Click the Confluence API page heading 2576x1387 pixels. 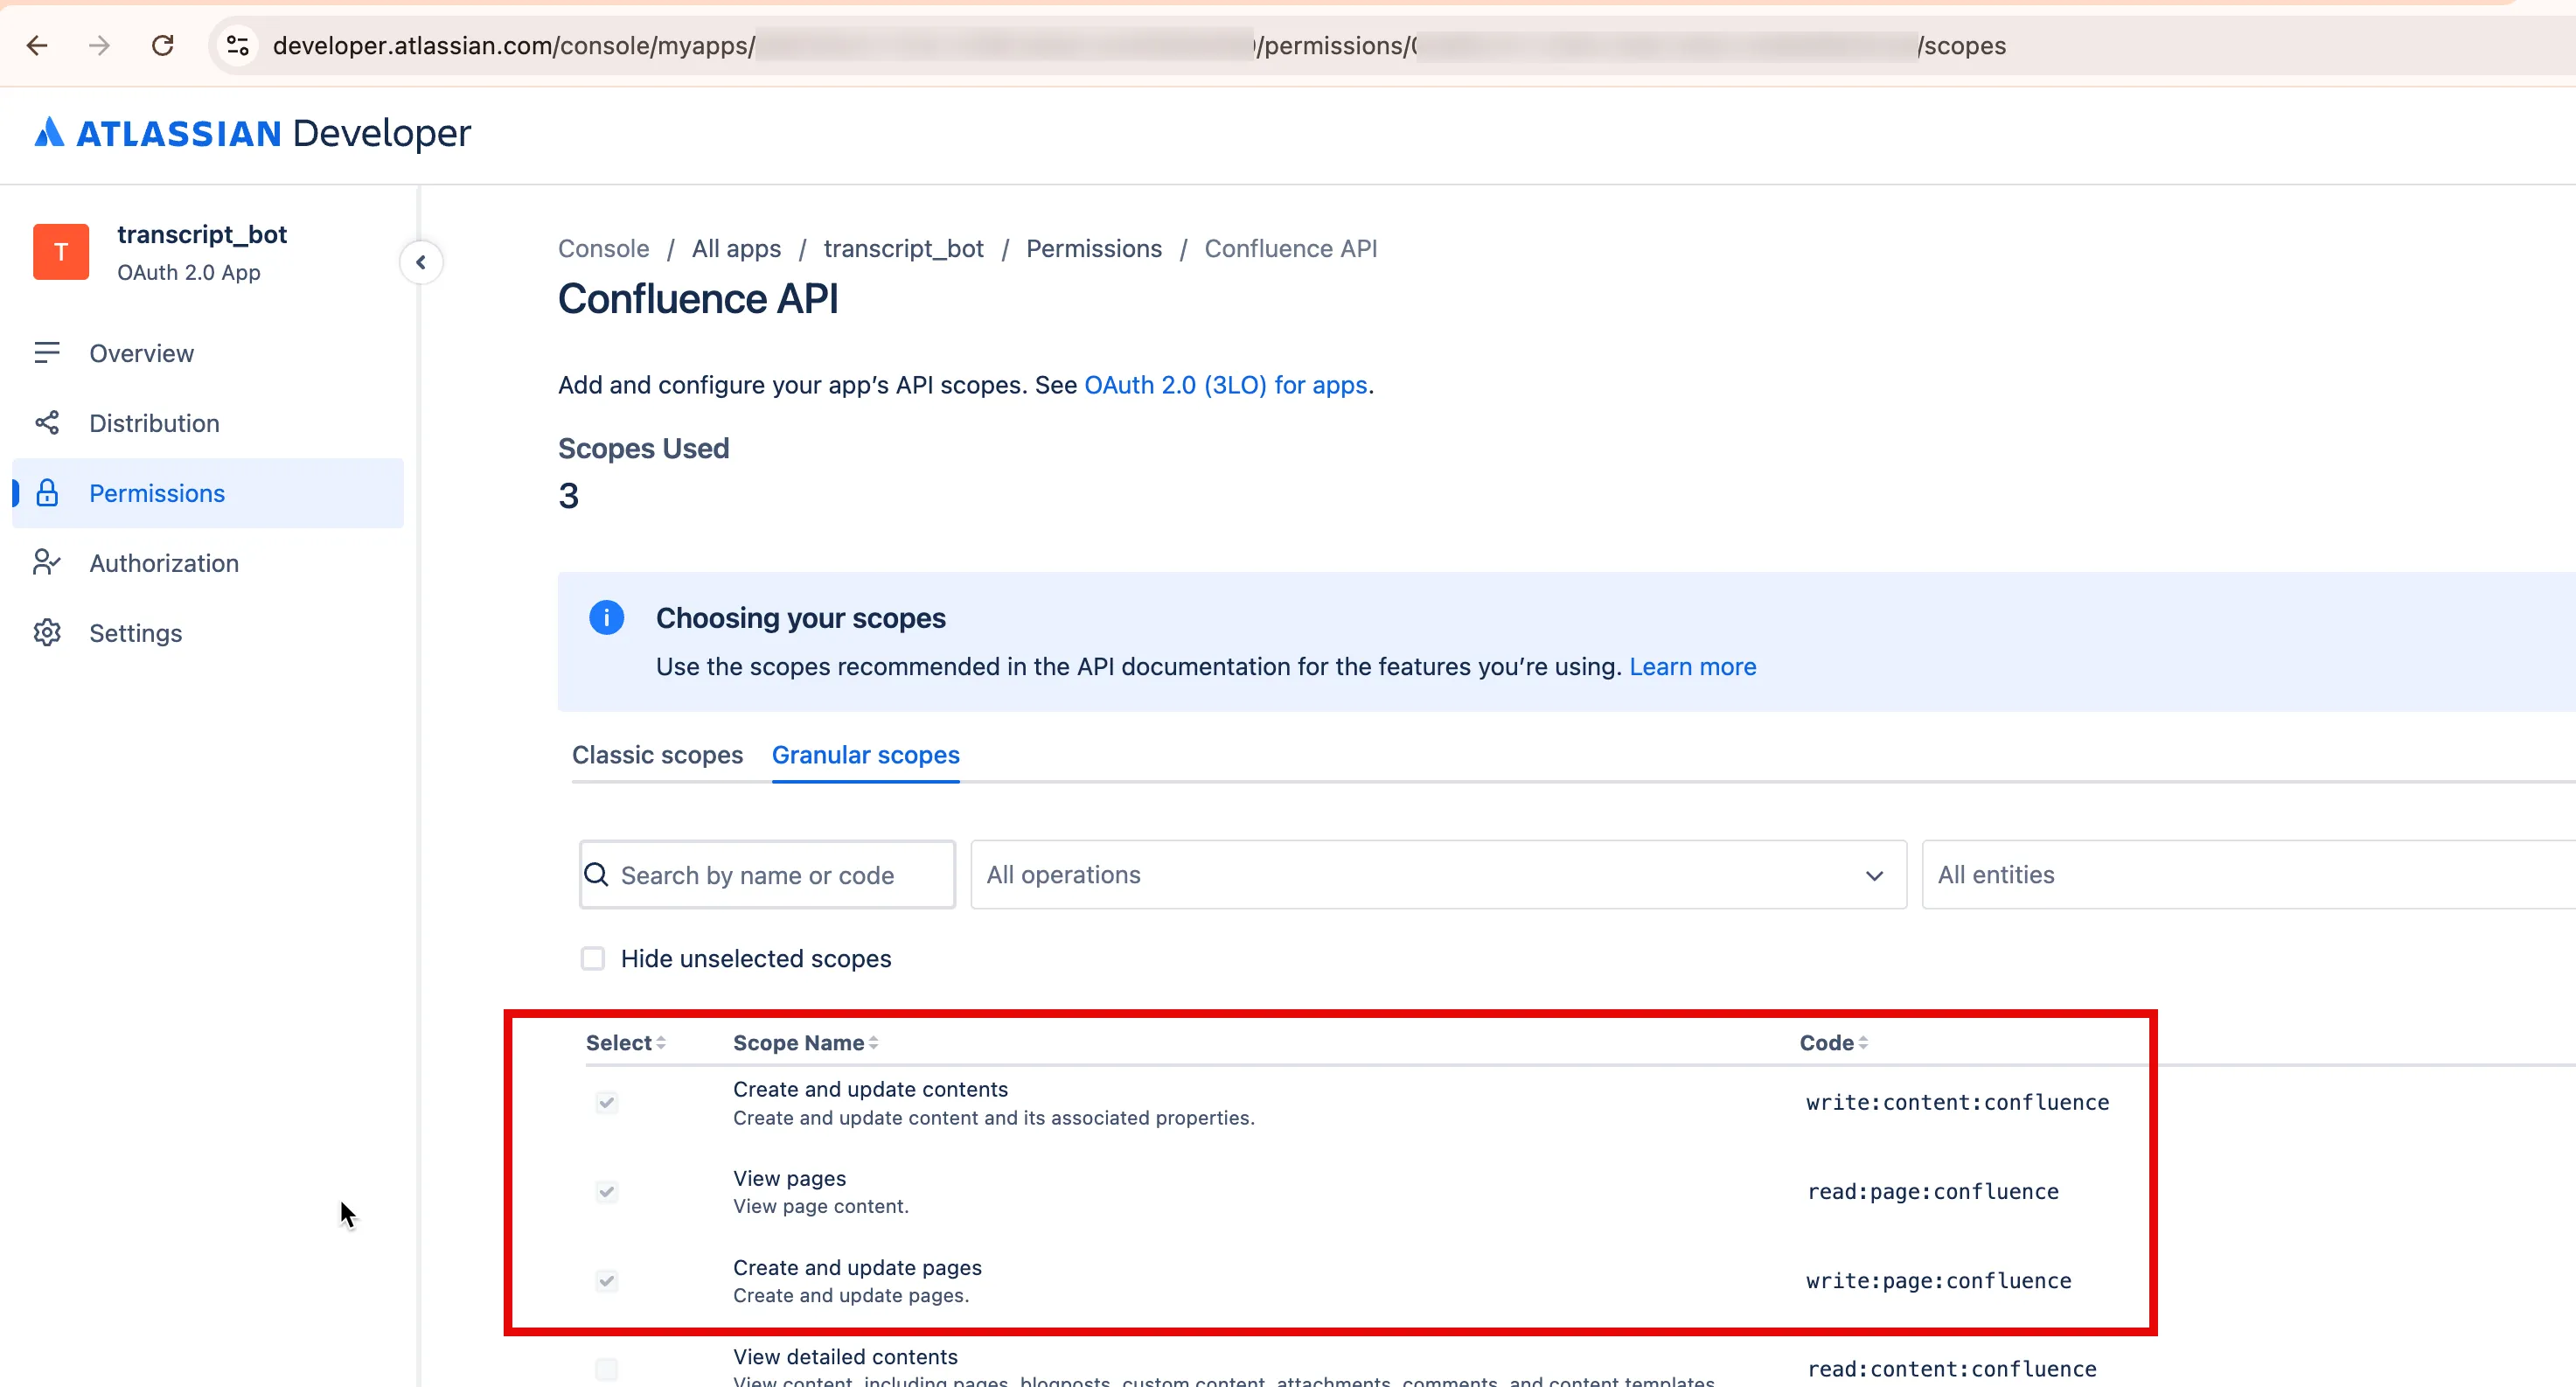(698, 299)
